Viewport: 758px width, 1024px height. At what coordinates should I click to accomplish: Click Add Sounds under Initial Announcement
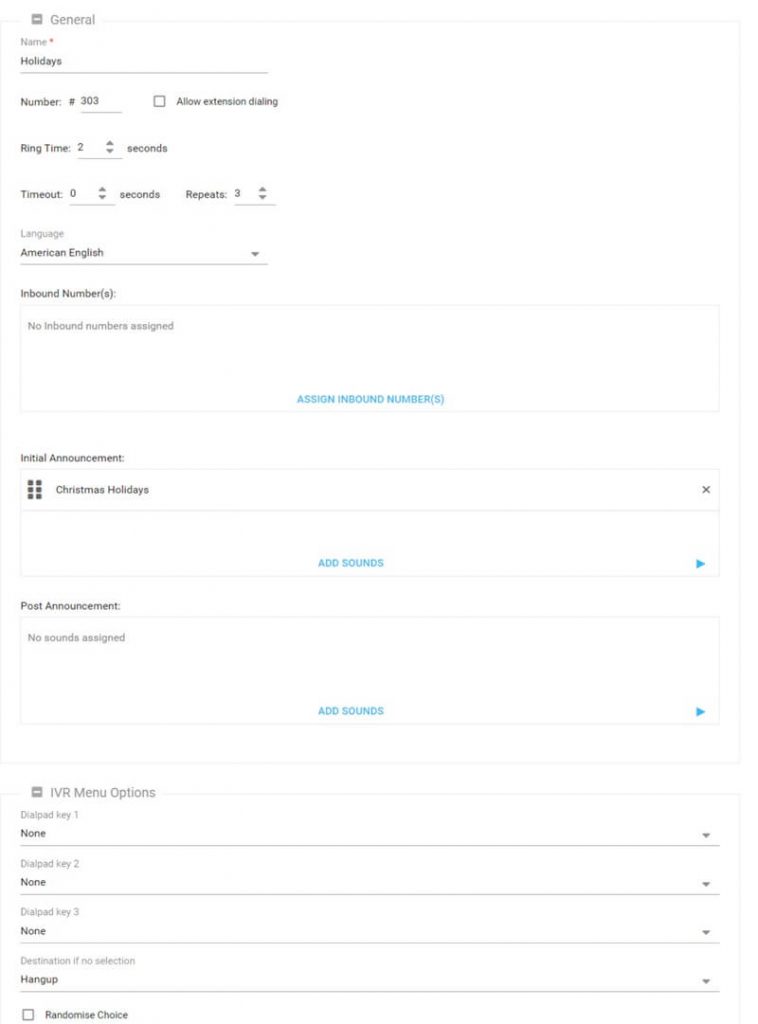click(350, 563)
